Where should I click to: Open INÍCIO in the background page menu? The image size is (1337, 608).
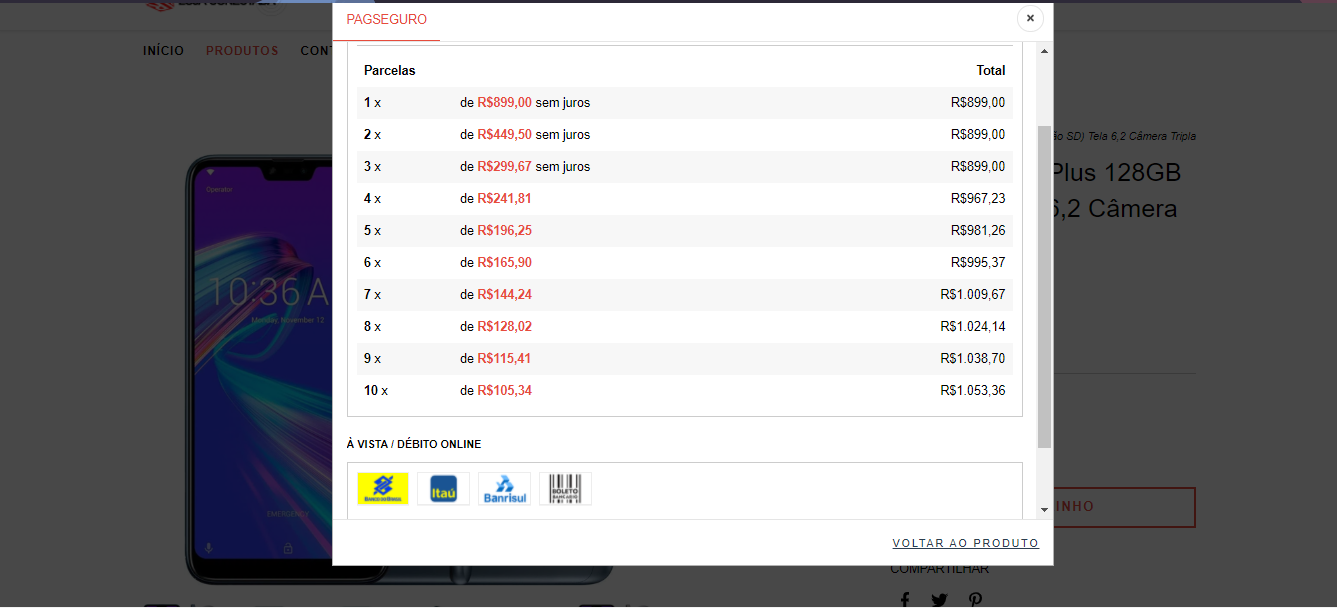(163, 51)
